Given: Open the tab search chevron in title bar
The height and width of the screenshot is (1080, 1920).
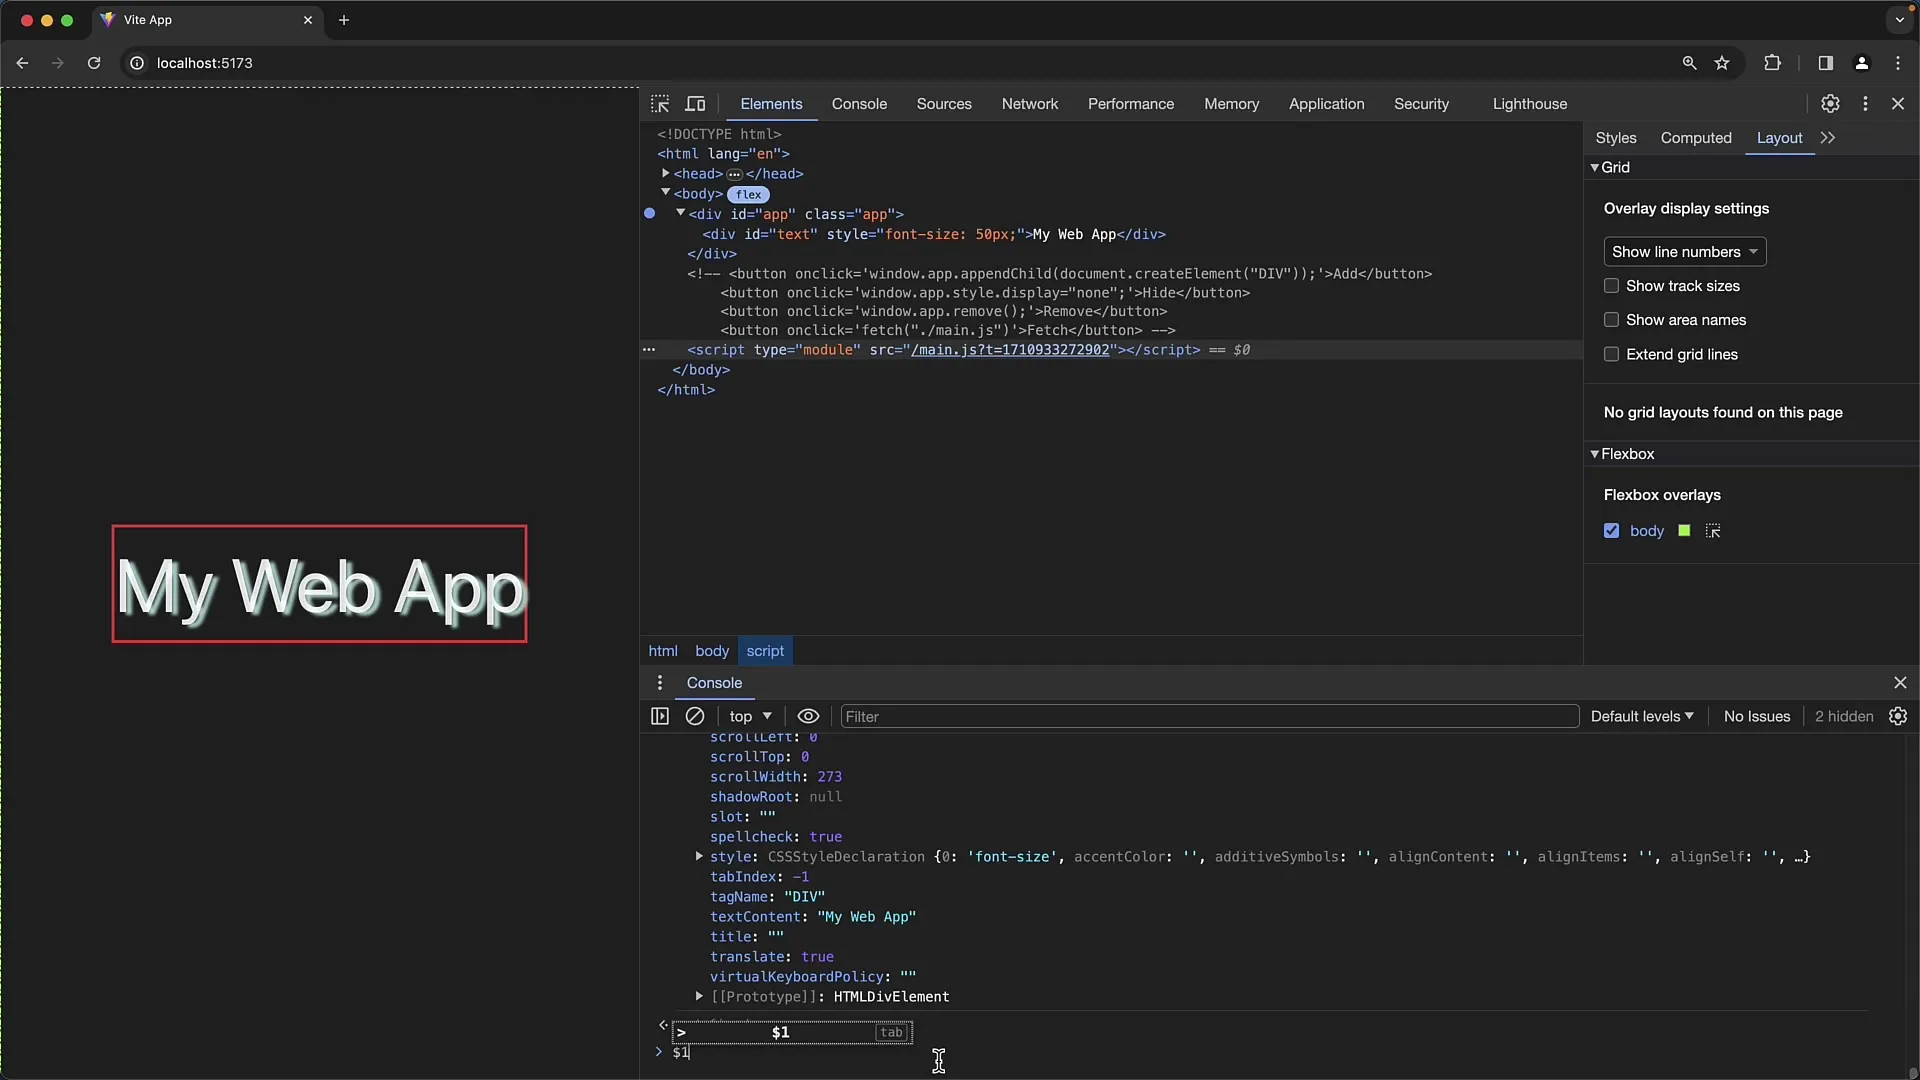Looking at the screenshot, I should [x=1899, y=20].
